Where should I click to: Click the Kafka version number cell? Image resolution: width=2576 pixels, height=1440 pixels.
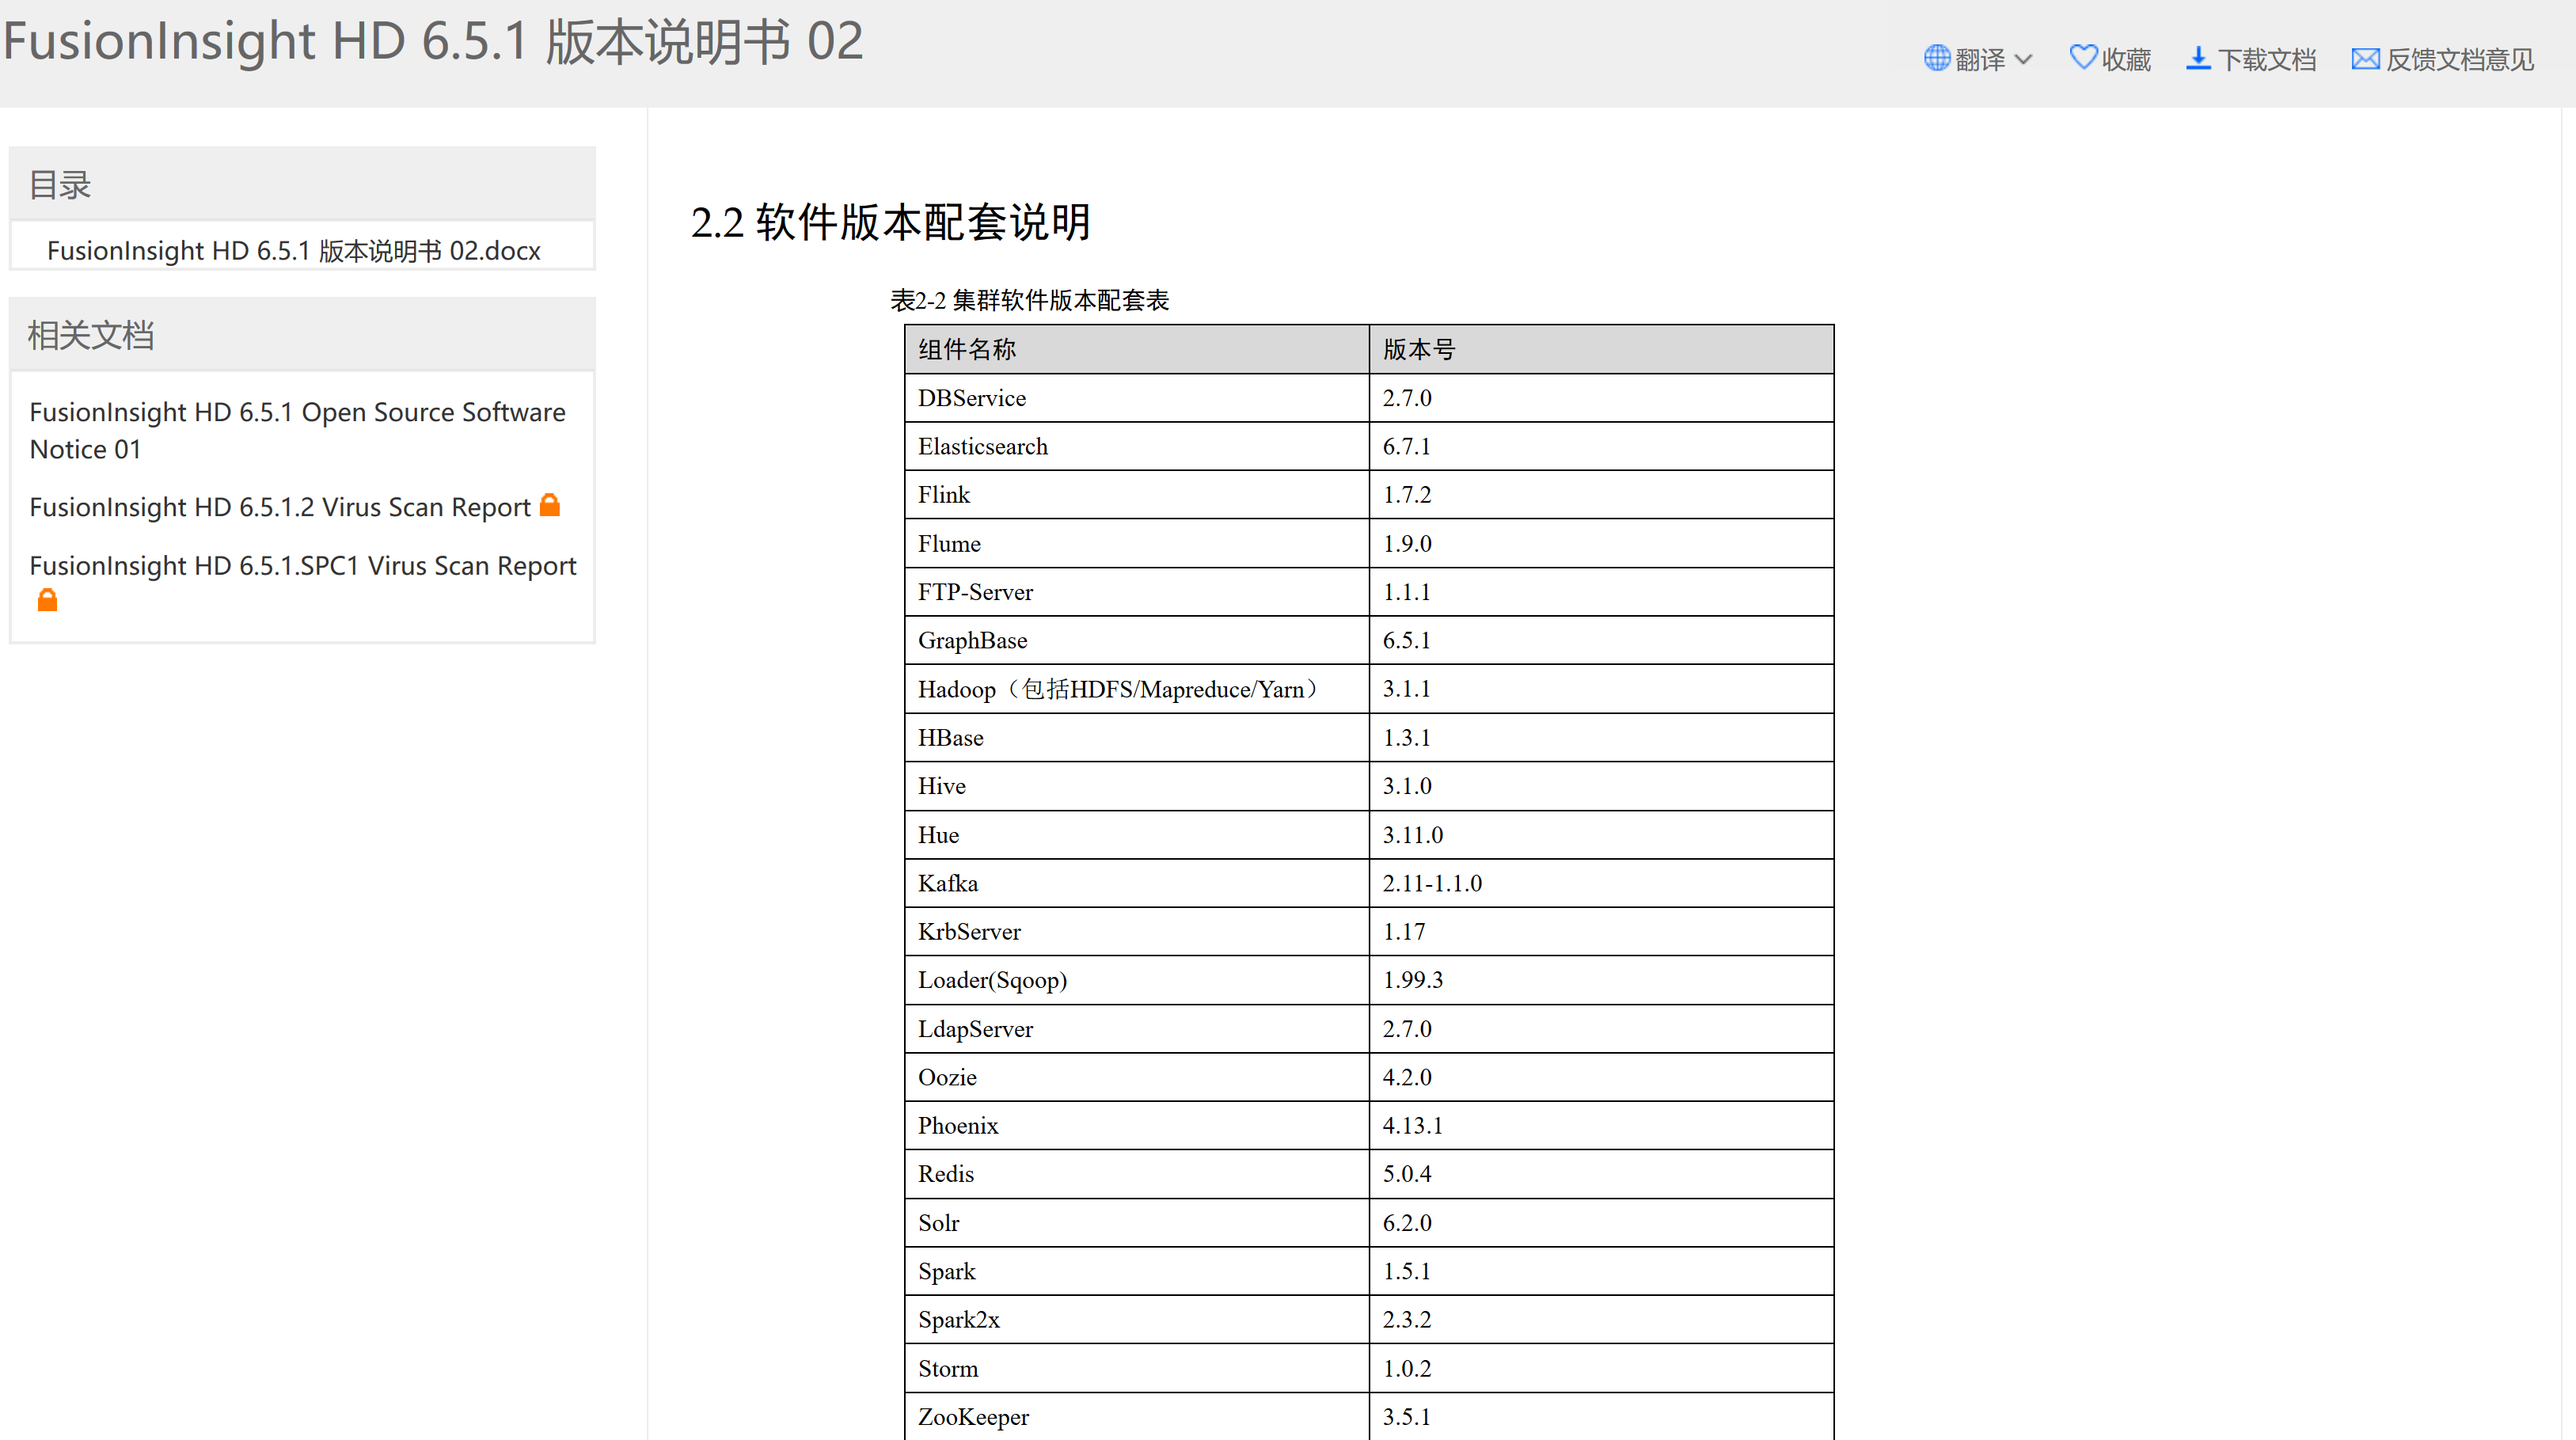[1432, 883]
